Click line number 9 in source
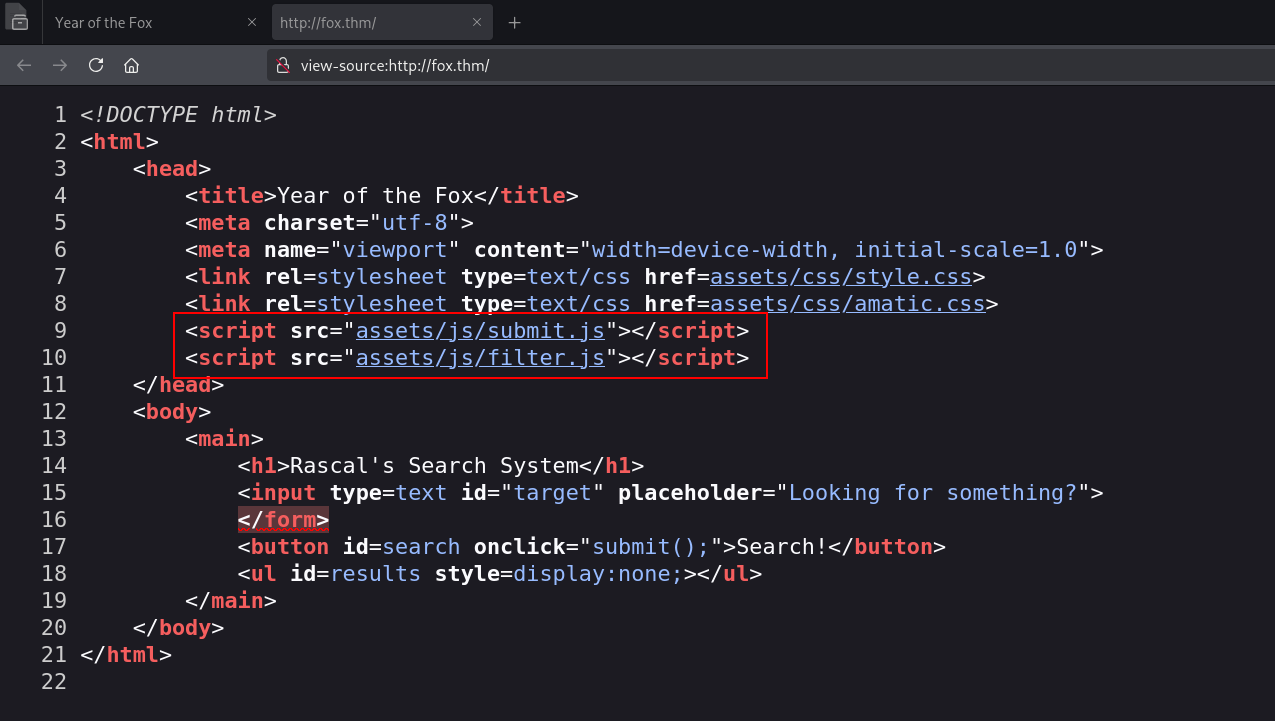This screenshot has width=1275, height=721. [x=60, y=331]
